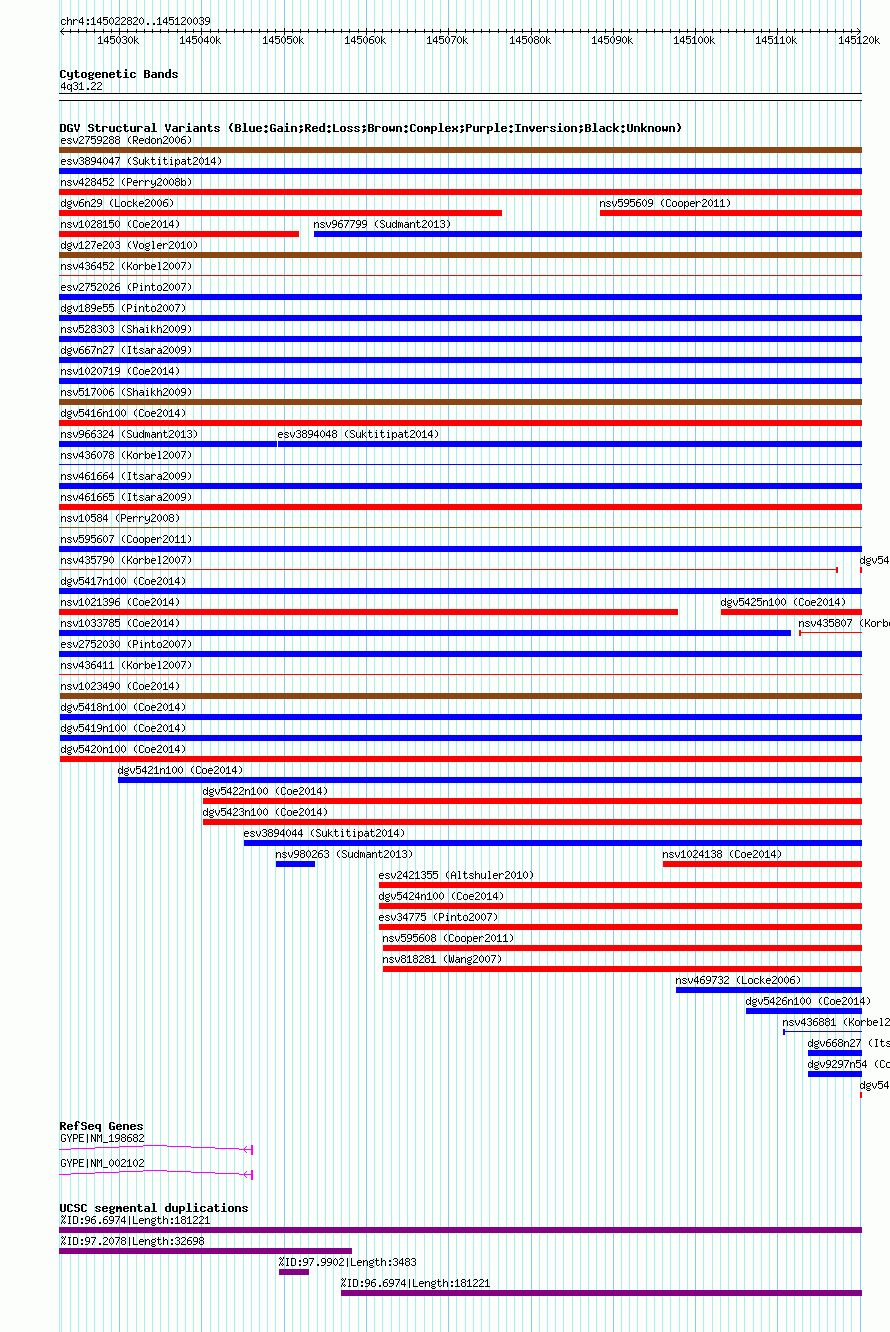Click the nsv517006 (Shaikh2009) variant label

(126, 392)
